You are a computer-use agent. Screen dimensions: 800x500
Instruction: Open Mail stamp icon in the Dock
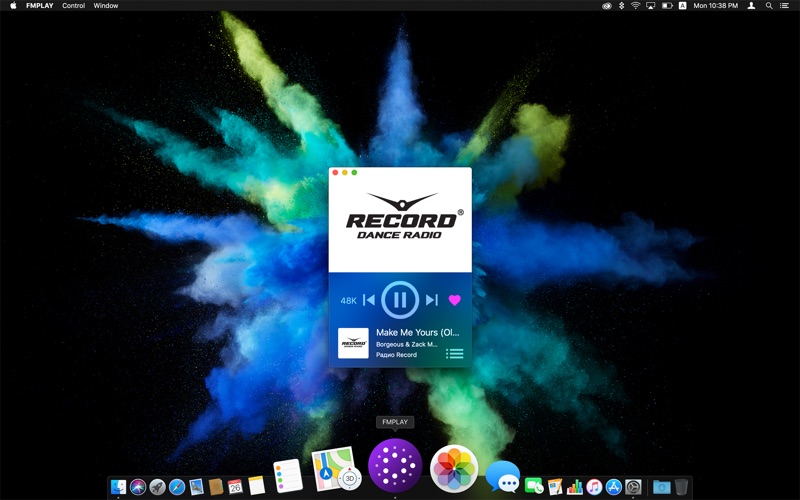[x=196, y=487]
